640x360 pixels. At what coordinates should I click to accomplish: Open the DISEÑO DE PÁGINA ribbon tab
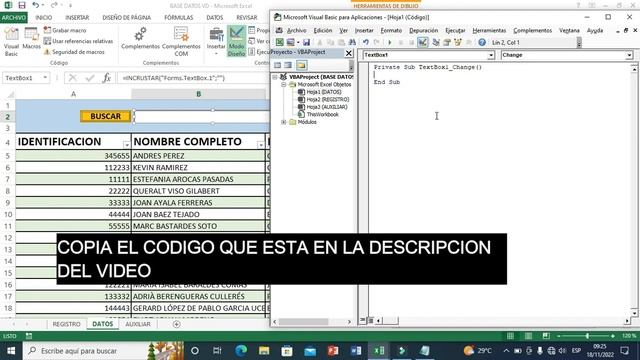[x=127, y=18]
